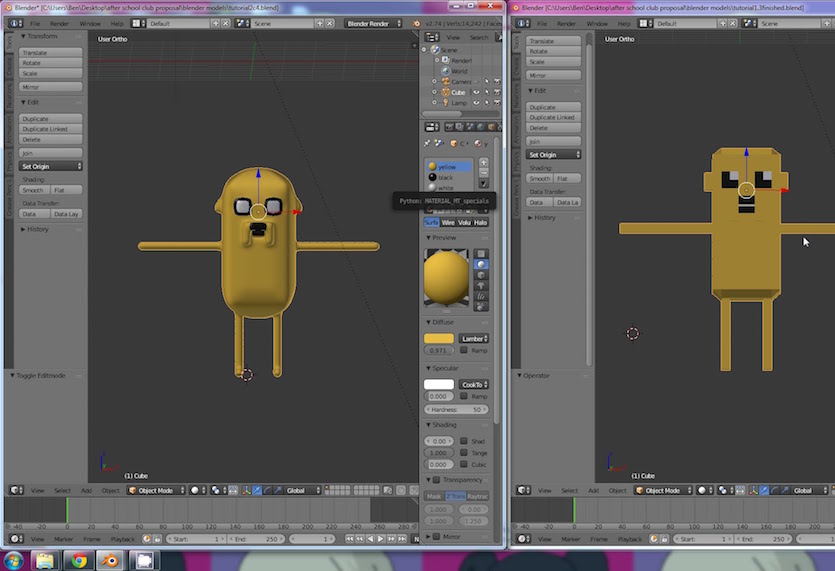This screenshot has height=571, width=835.
Task: Click Rotate in left window tool shelf
Action: click(x=51, y=63)
